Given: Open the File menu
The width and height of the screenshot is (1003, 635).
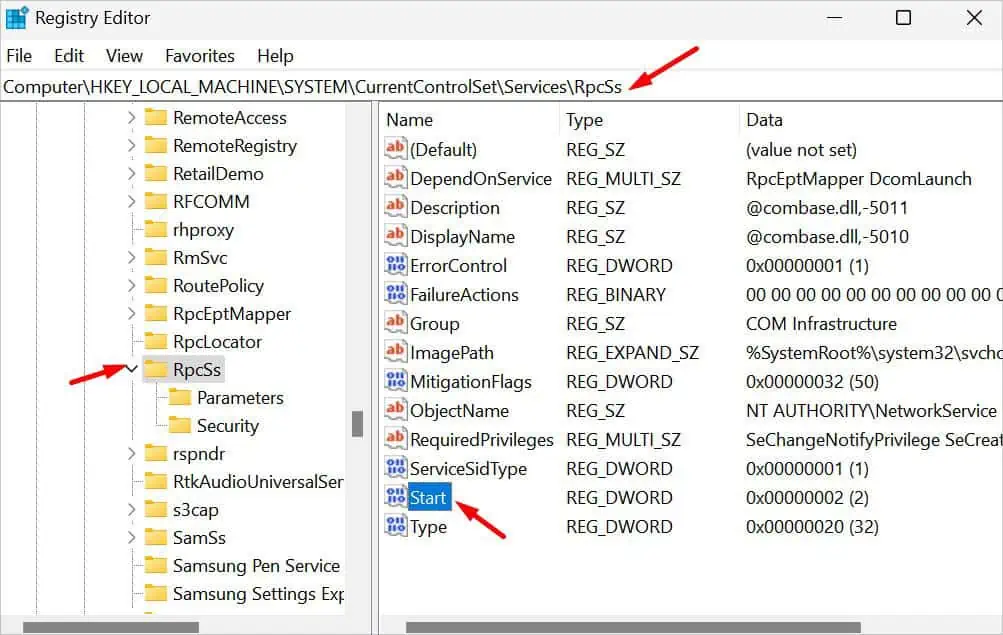Looking at the screenshot, I should [18, 55].
